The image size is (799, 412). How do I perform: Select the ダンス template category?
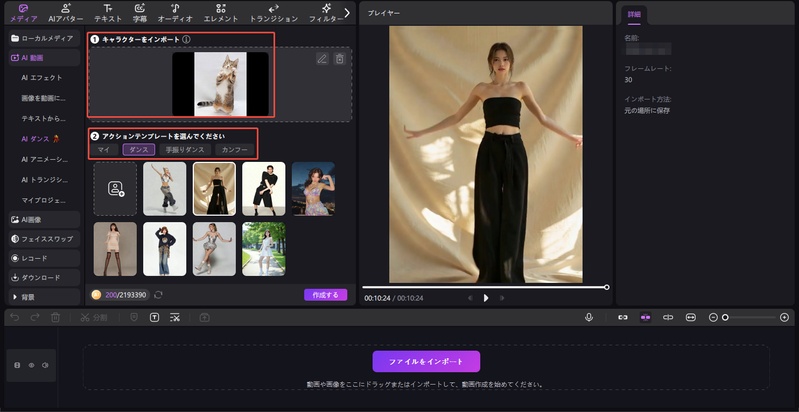[139, 150]
